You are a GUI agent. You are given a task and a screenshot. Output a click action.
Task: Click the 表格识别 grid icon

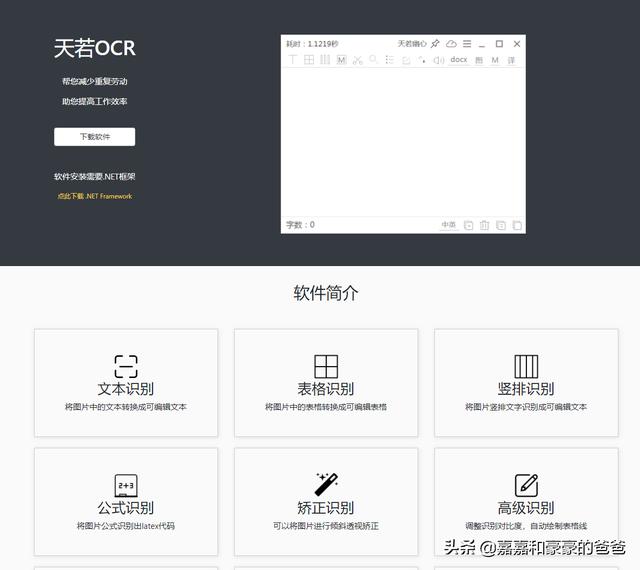click(x=326, y=366)
